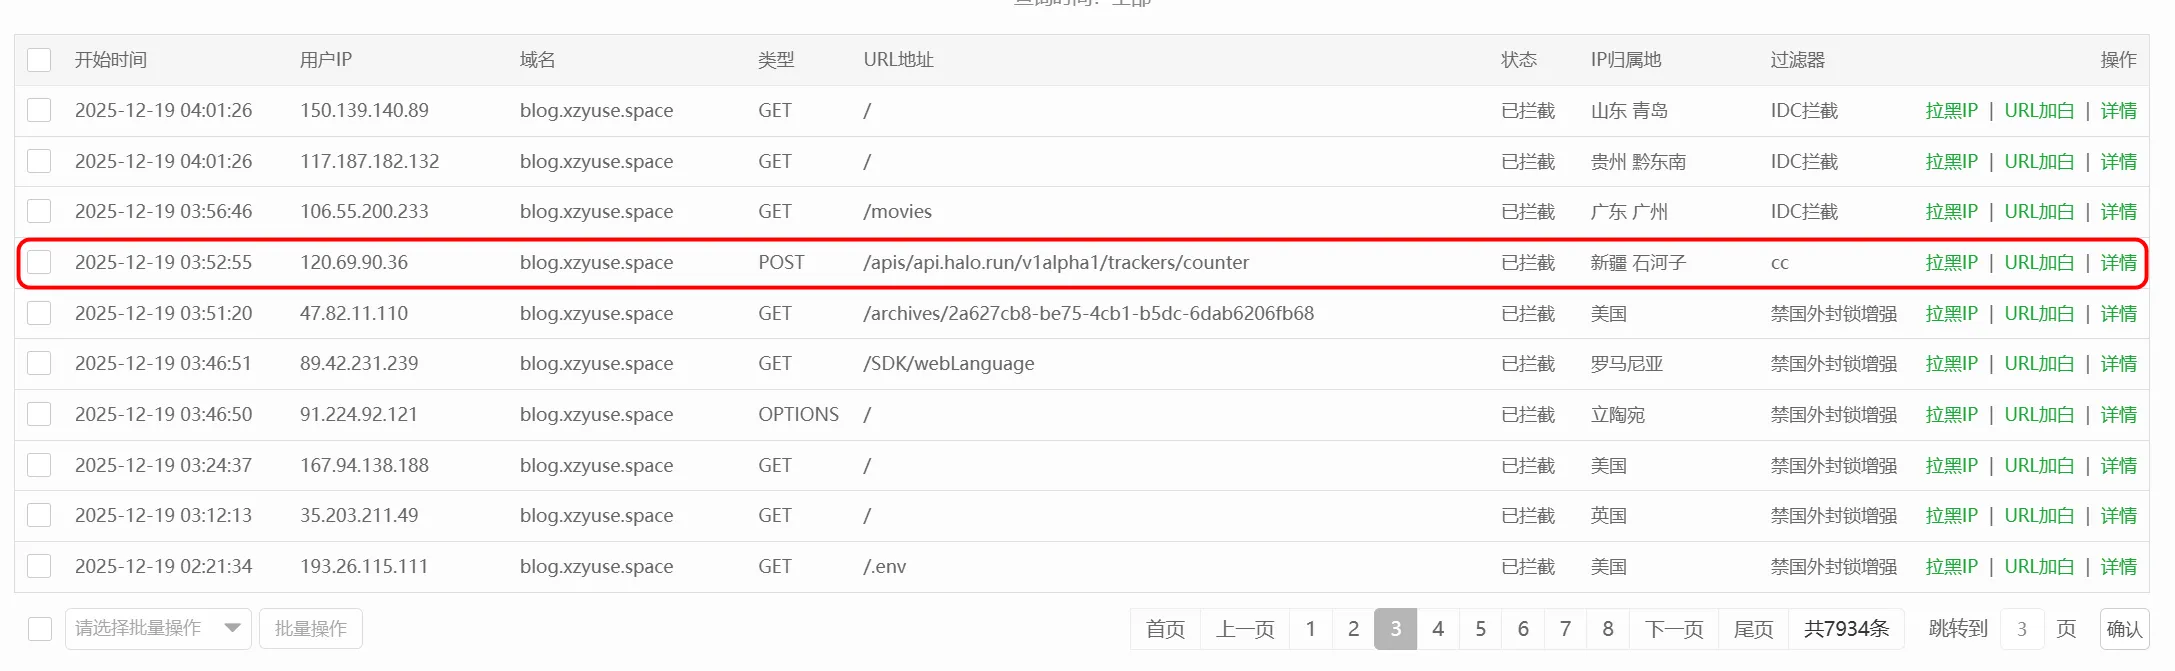The width and height of the screenshot is (2175, 671).
Task: Check the row for IP 150.139.140.89
Action: (x=39, y=110)
